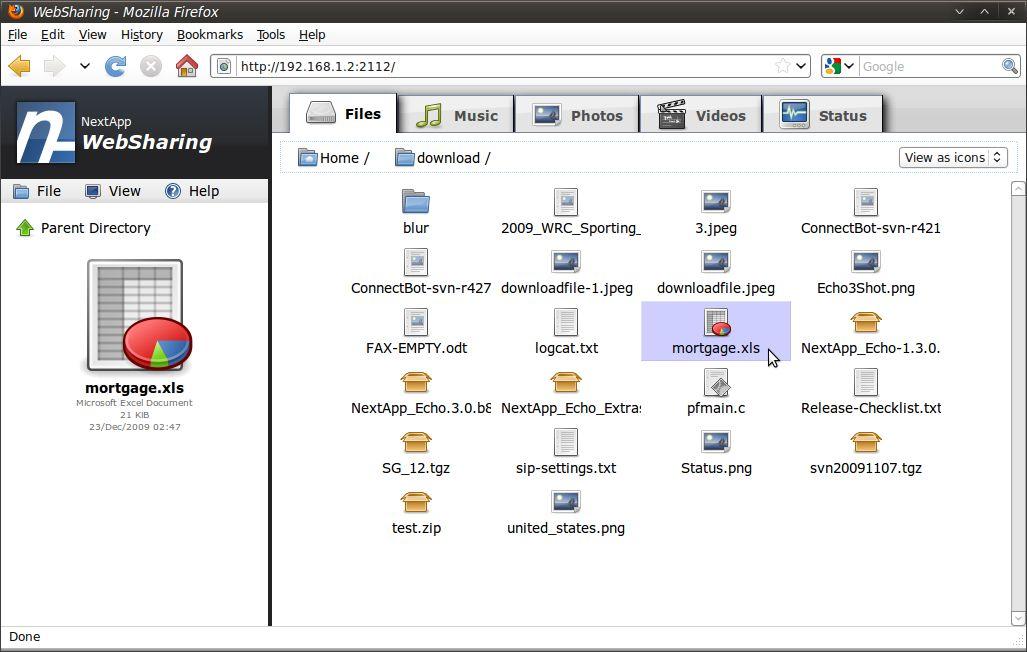Screen dimensions: 1027x652
Task: Select the ConnectBot-svn-r421 file icon
Action: point(866,202)
